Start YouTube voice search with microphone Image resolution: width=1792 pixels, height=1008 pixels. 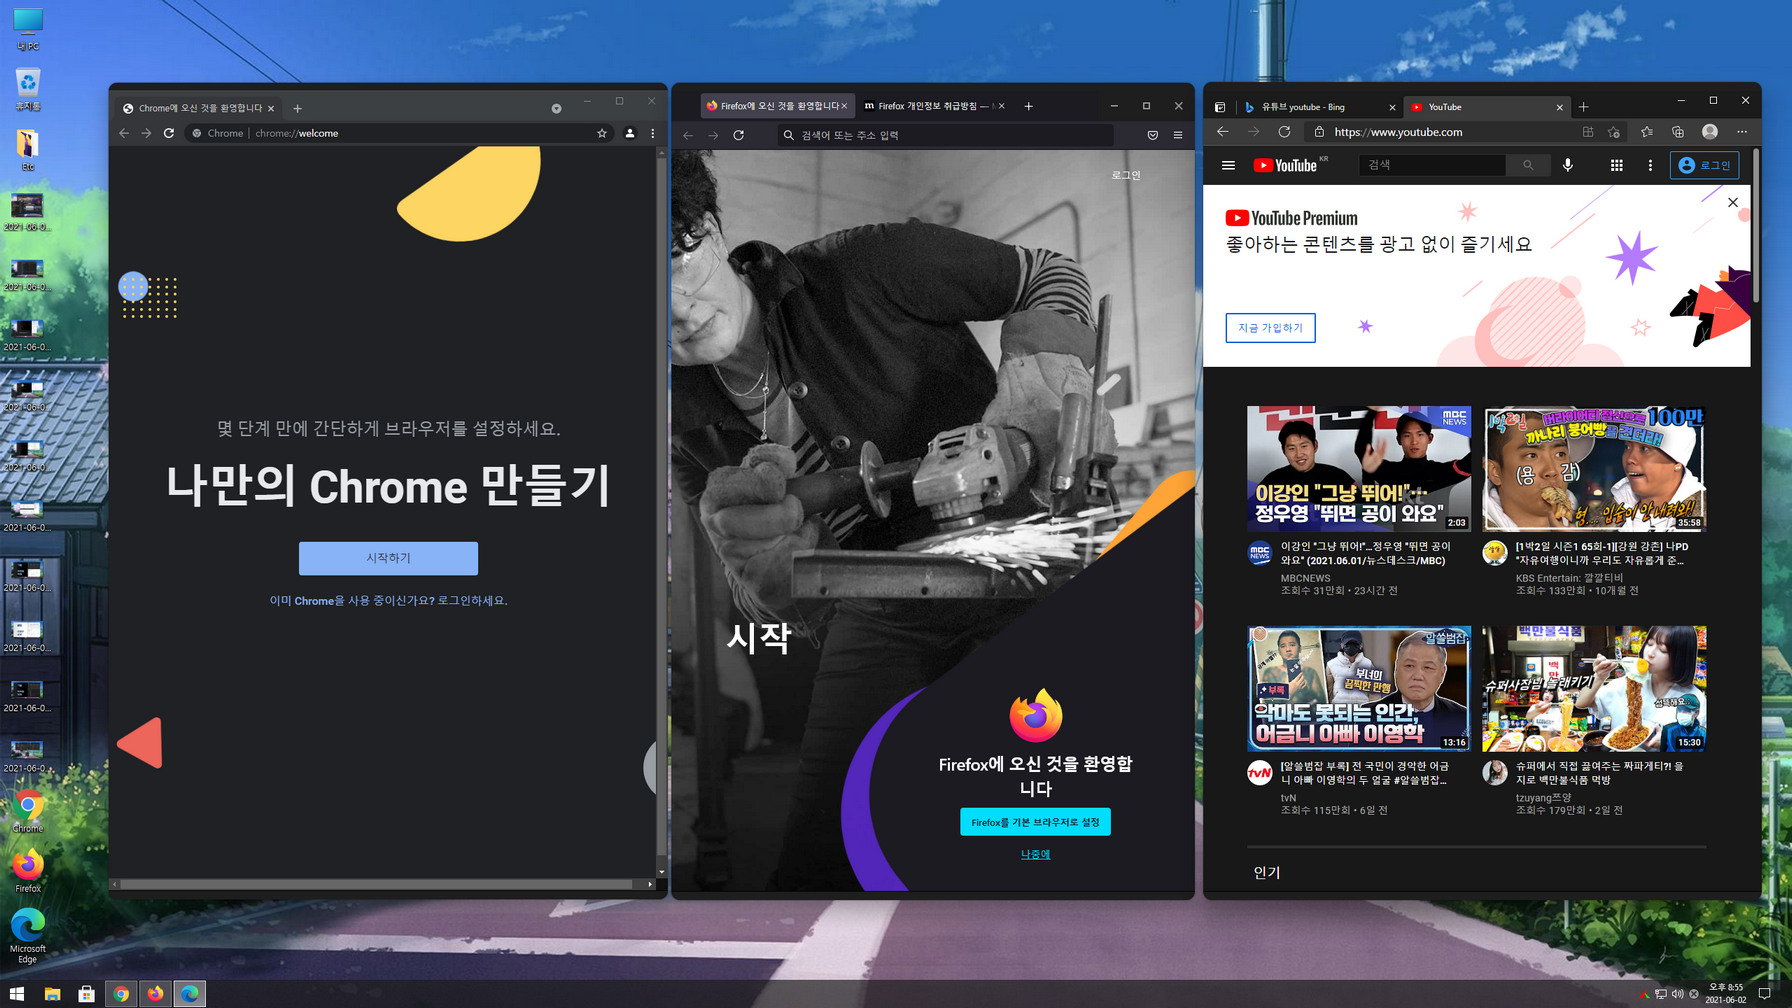click(x=1568, y=166)
